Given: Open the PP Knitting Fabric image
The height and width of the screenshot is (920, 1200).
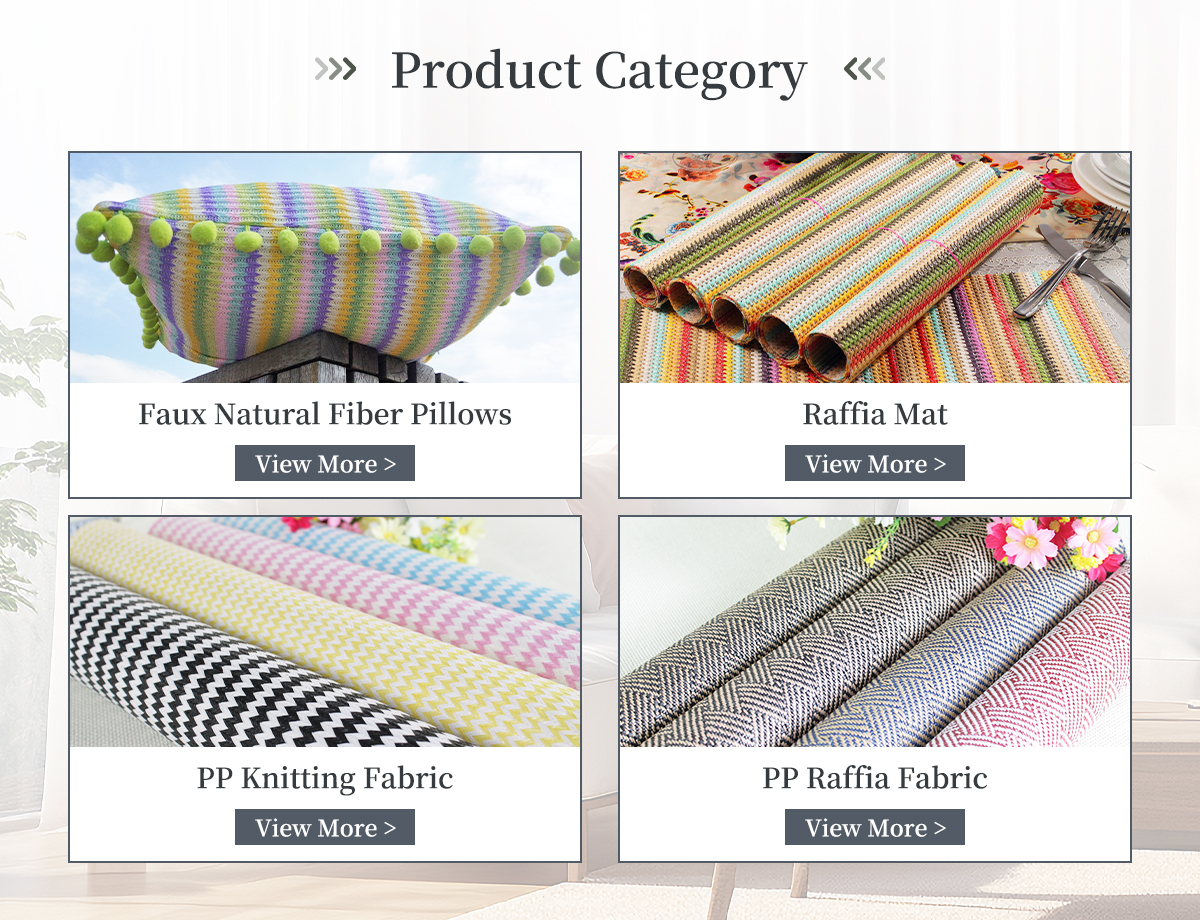Looking at the screenshot, I should [x=325, y=632].
